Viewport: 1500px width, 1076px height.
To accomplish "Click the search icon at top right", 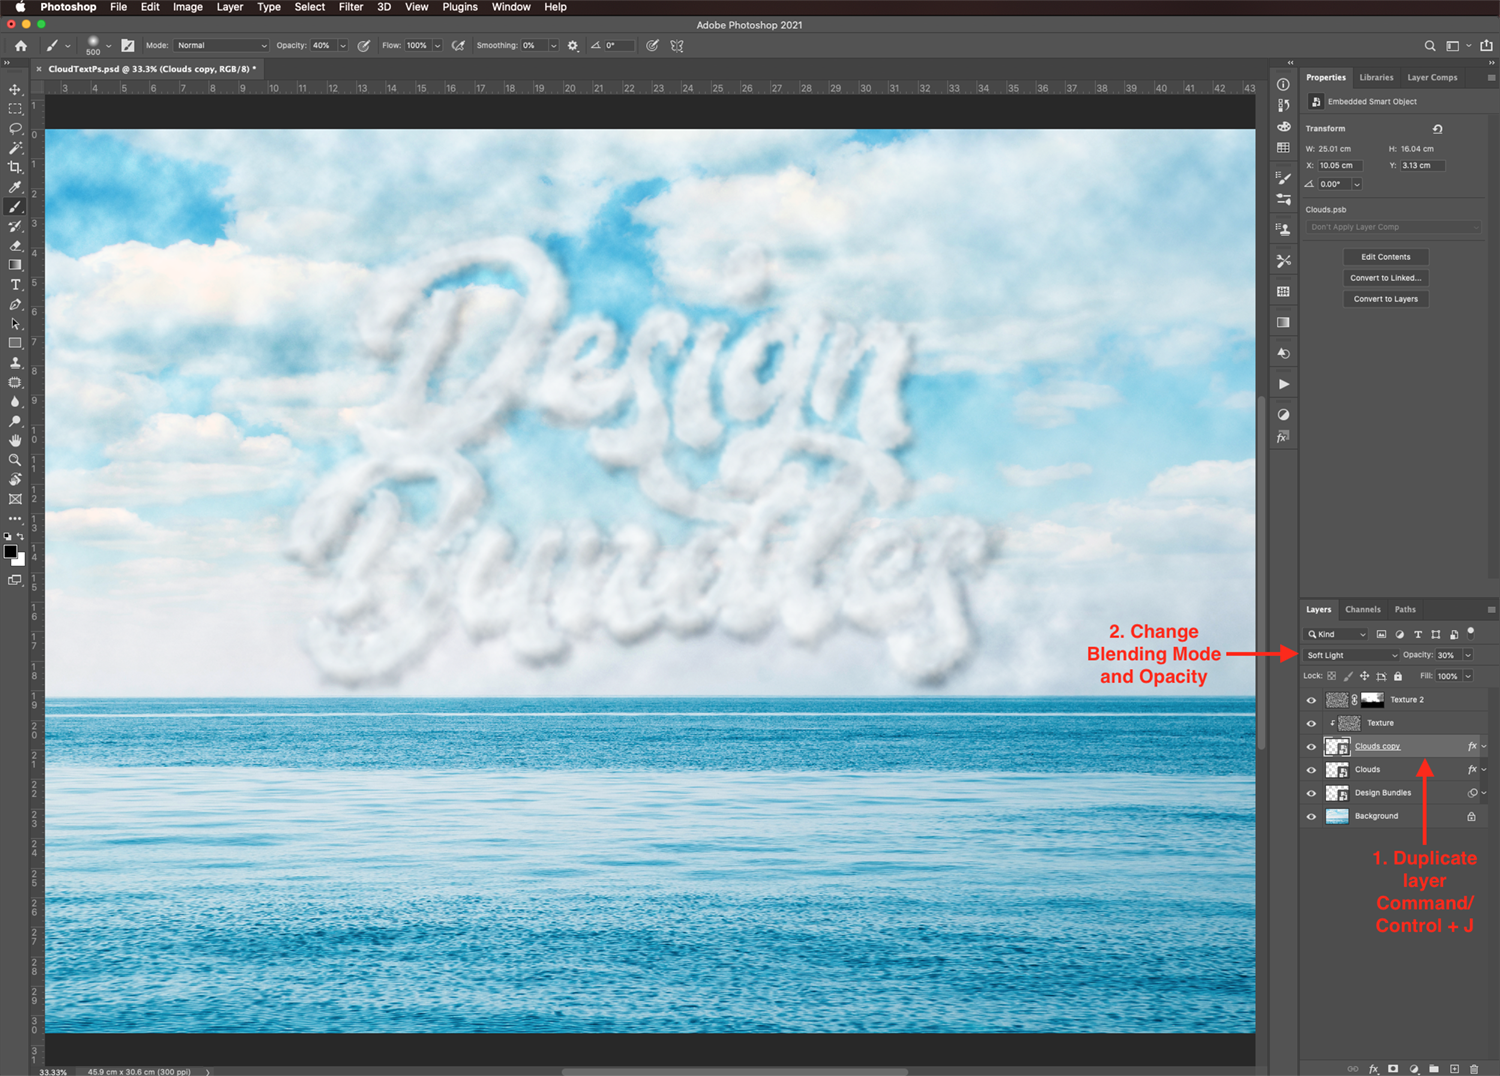I will [1430, 46].
